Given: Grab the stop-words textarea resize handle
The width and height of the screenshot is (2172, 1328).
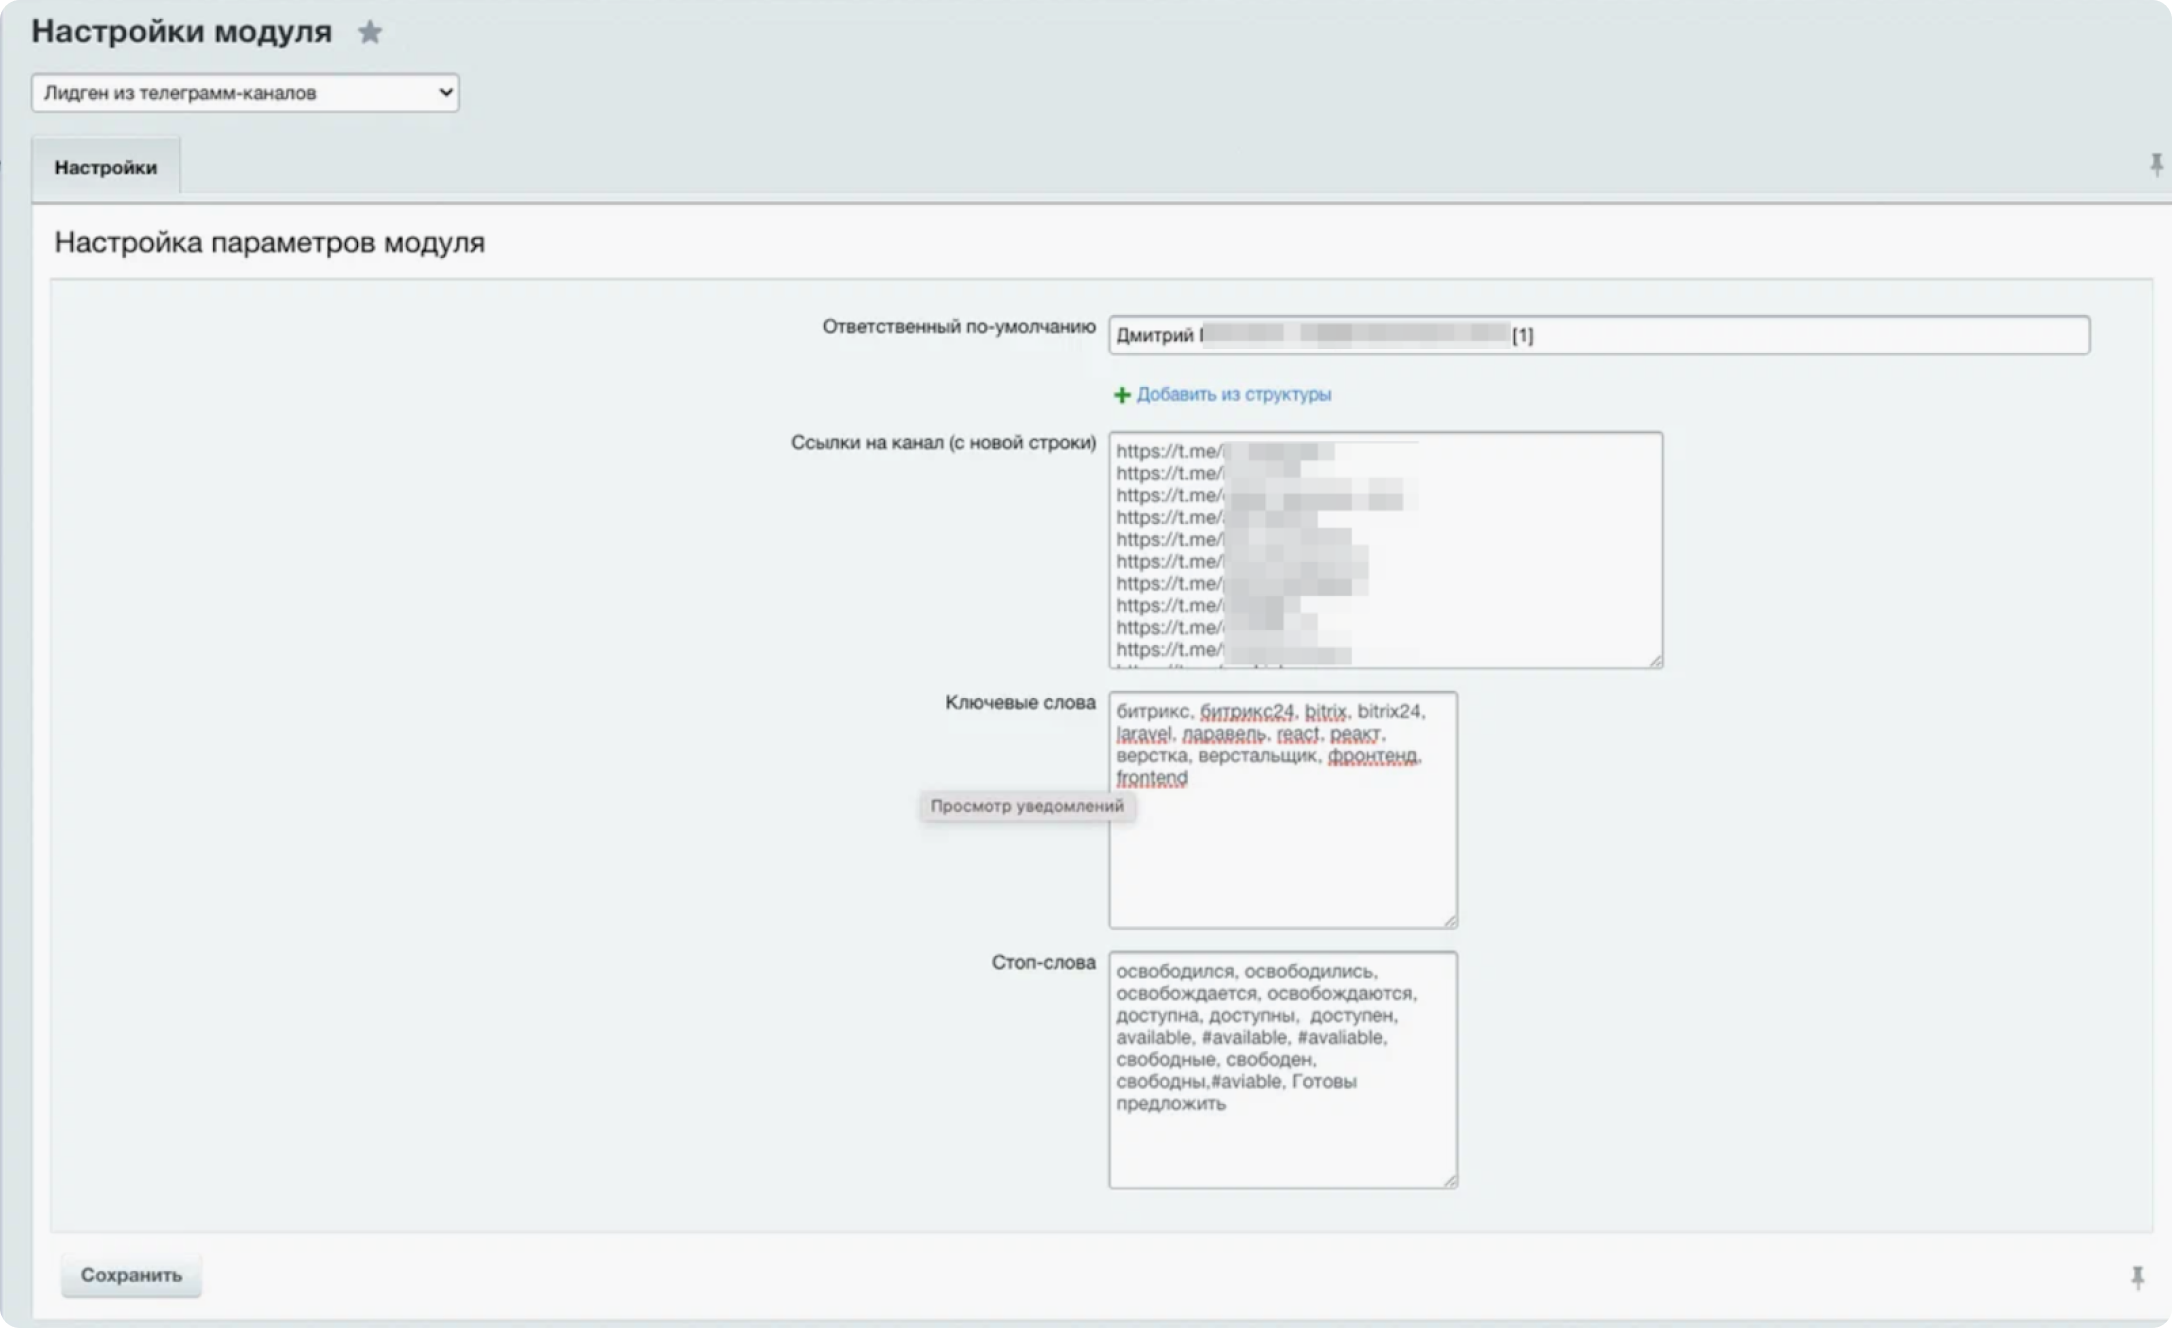Looking at the screenshot, I should click(x=1450, y=1181).
